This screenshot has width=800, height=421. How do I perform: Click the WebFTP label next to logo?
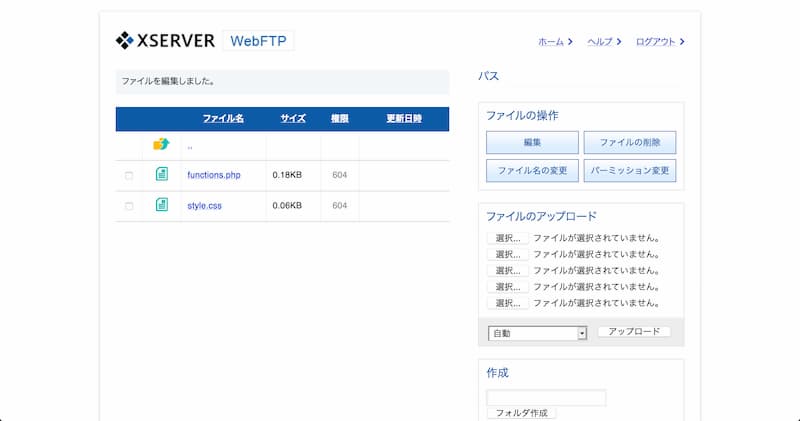pos(258,41)
